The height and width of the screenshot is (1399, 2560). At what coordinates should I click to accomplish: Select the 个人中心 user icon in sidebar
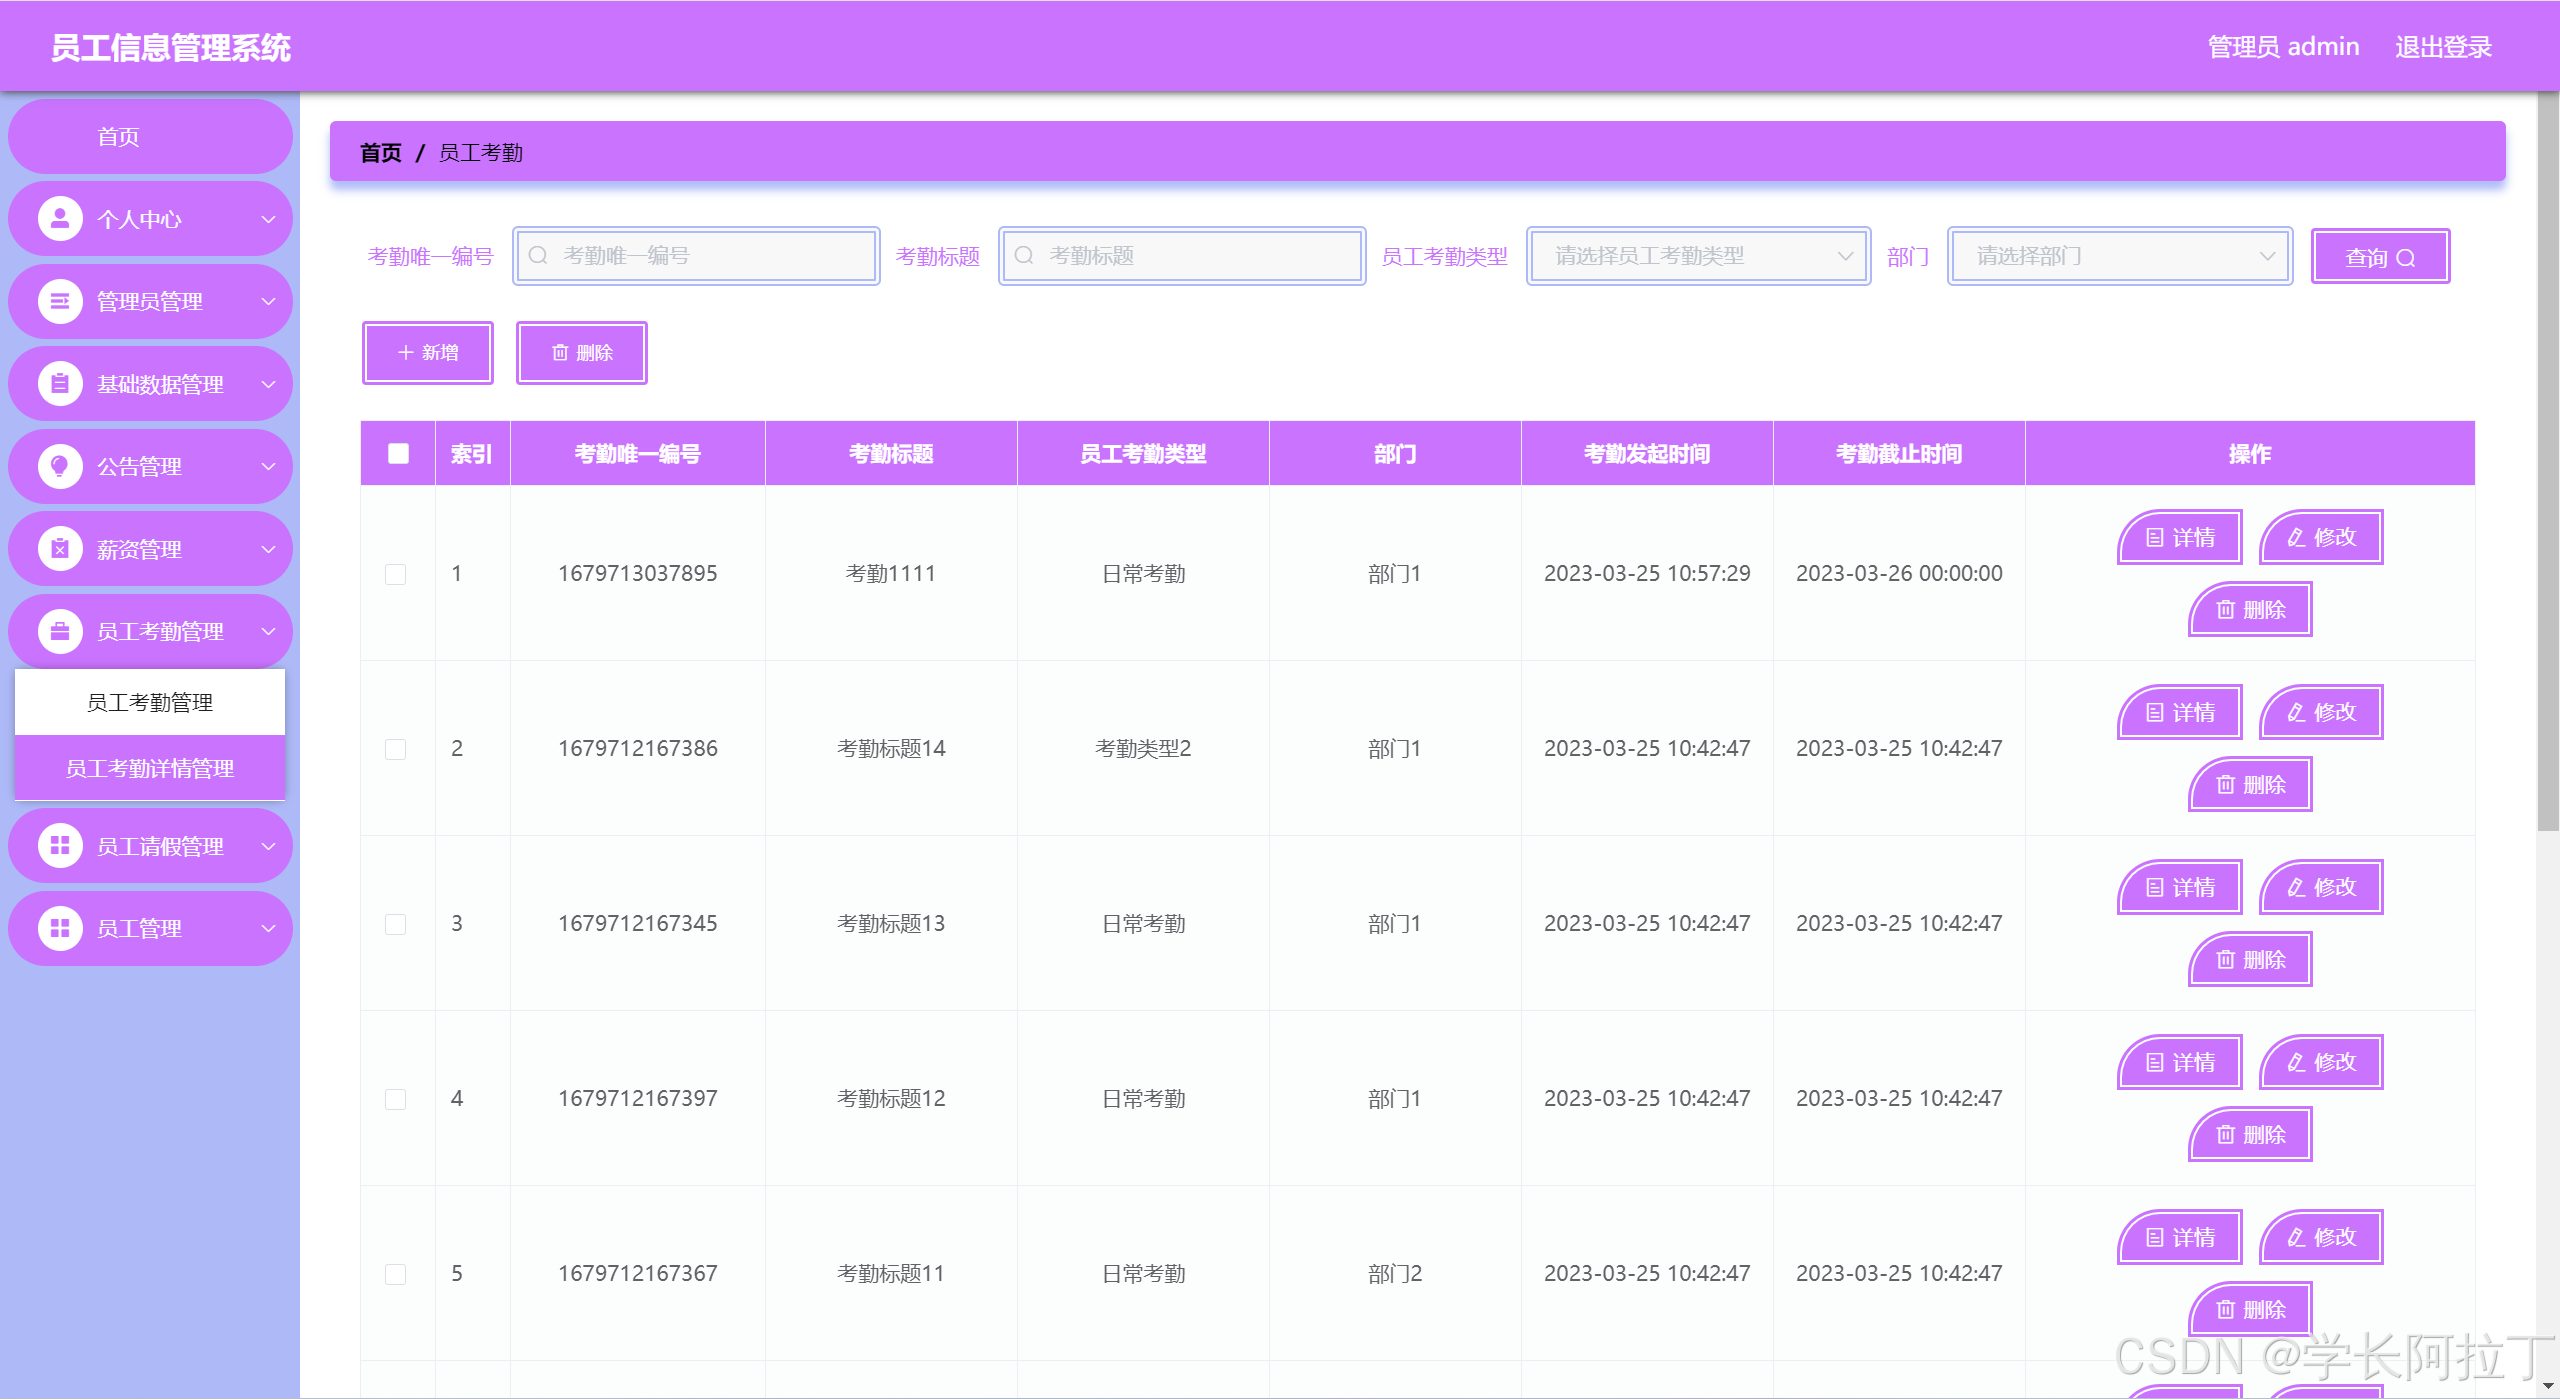[x=59, y=218]
